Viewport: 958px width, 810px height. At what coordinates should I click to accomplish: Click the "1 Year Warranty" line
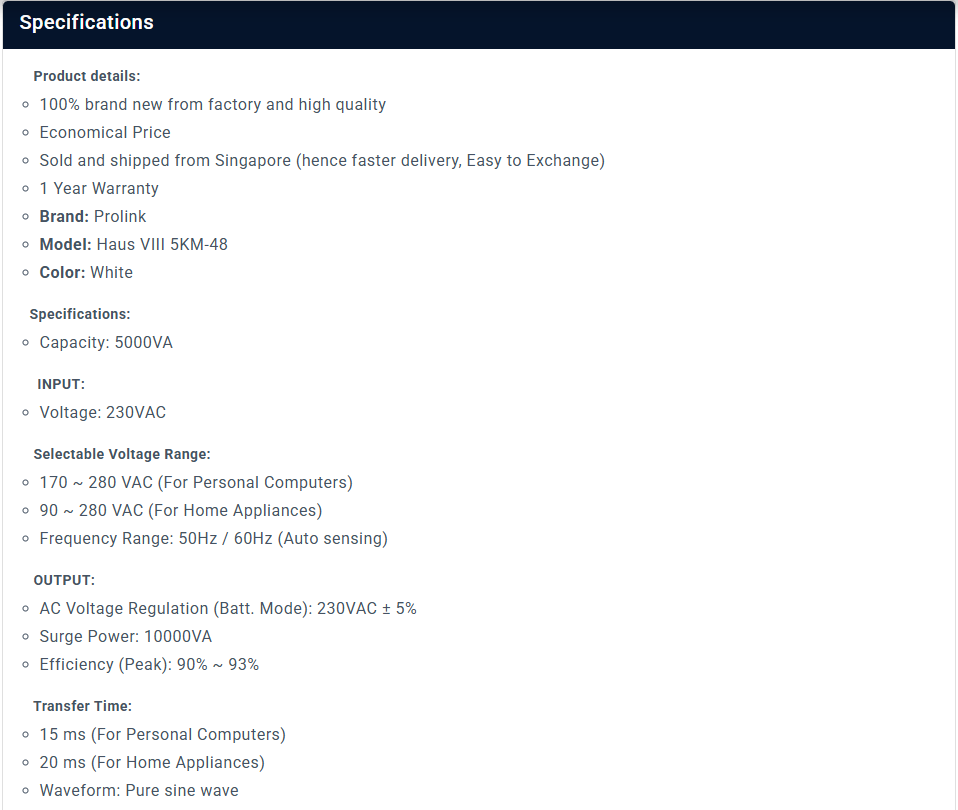(x=99, y=188)
